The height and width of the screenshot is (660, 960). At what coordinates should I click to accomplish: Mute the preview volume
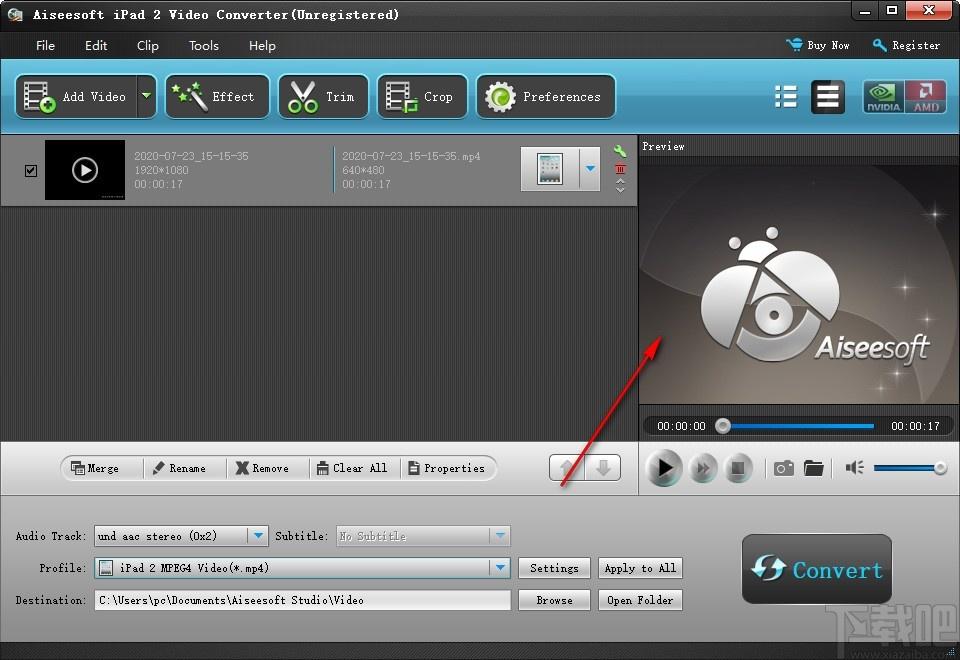[854, 468]
